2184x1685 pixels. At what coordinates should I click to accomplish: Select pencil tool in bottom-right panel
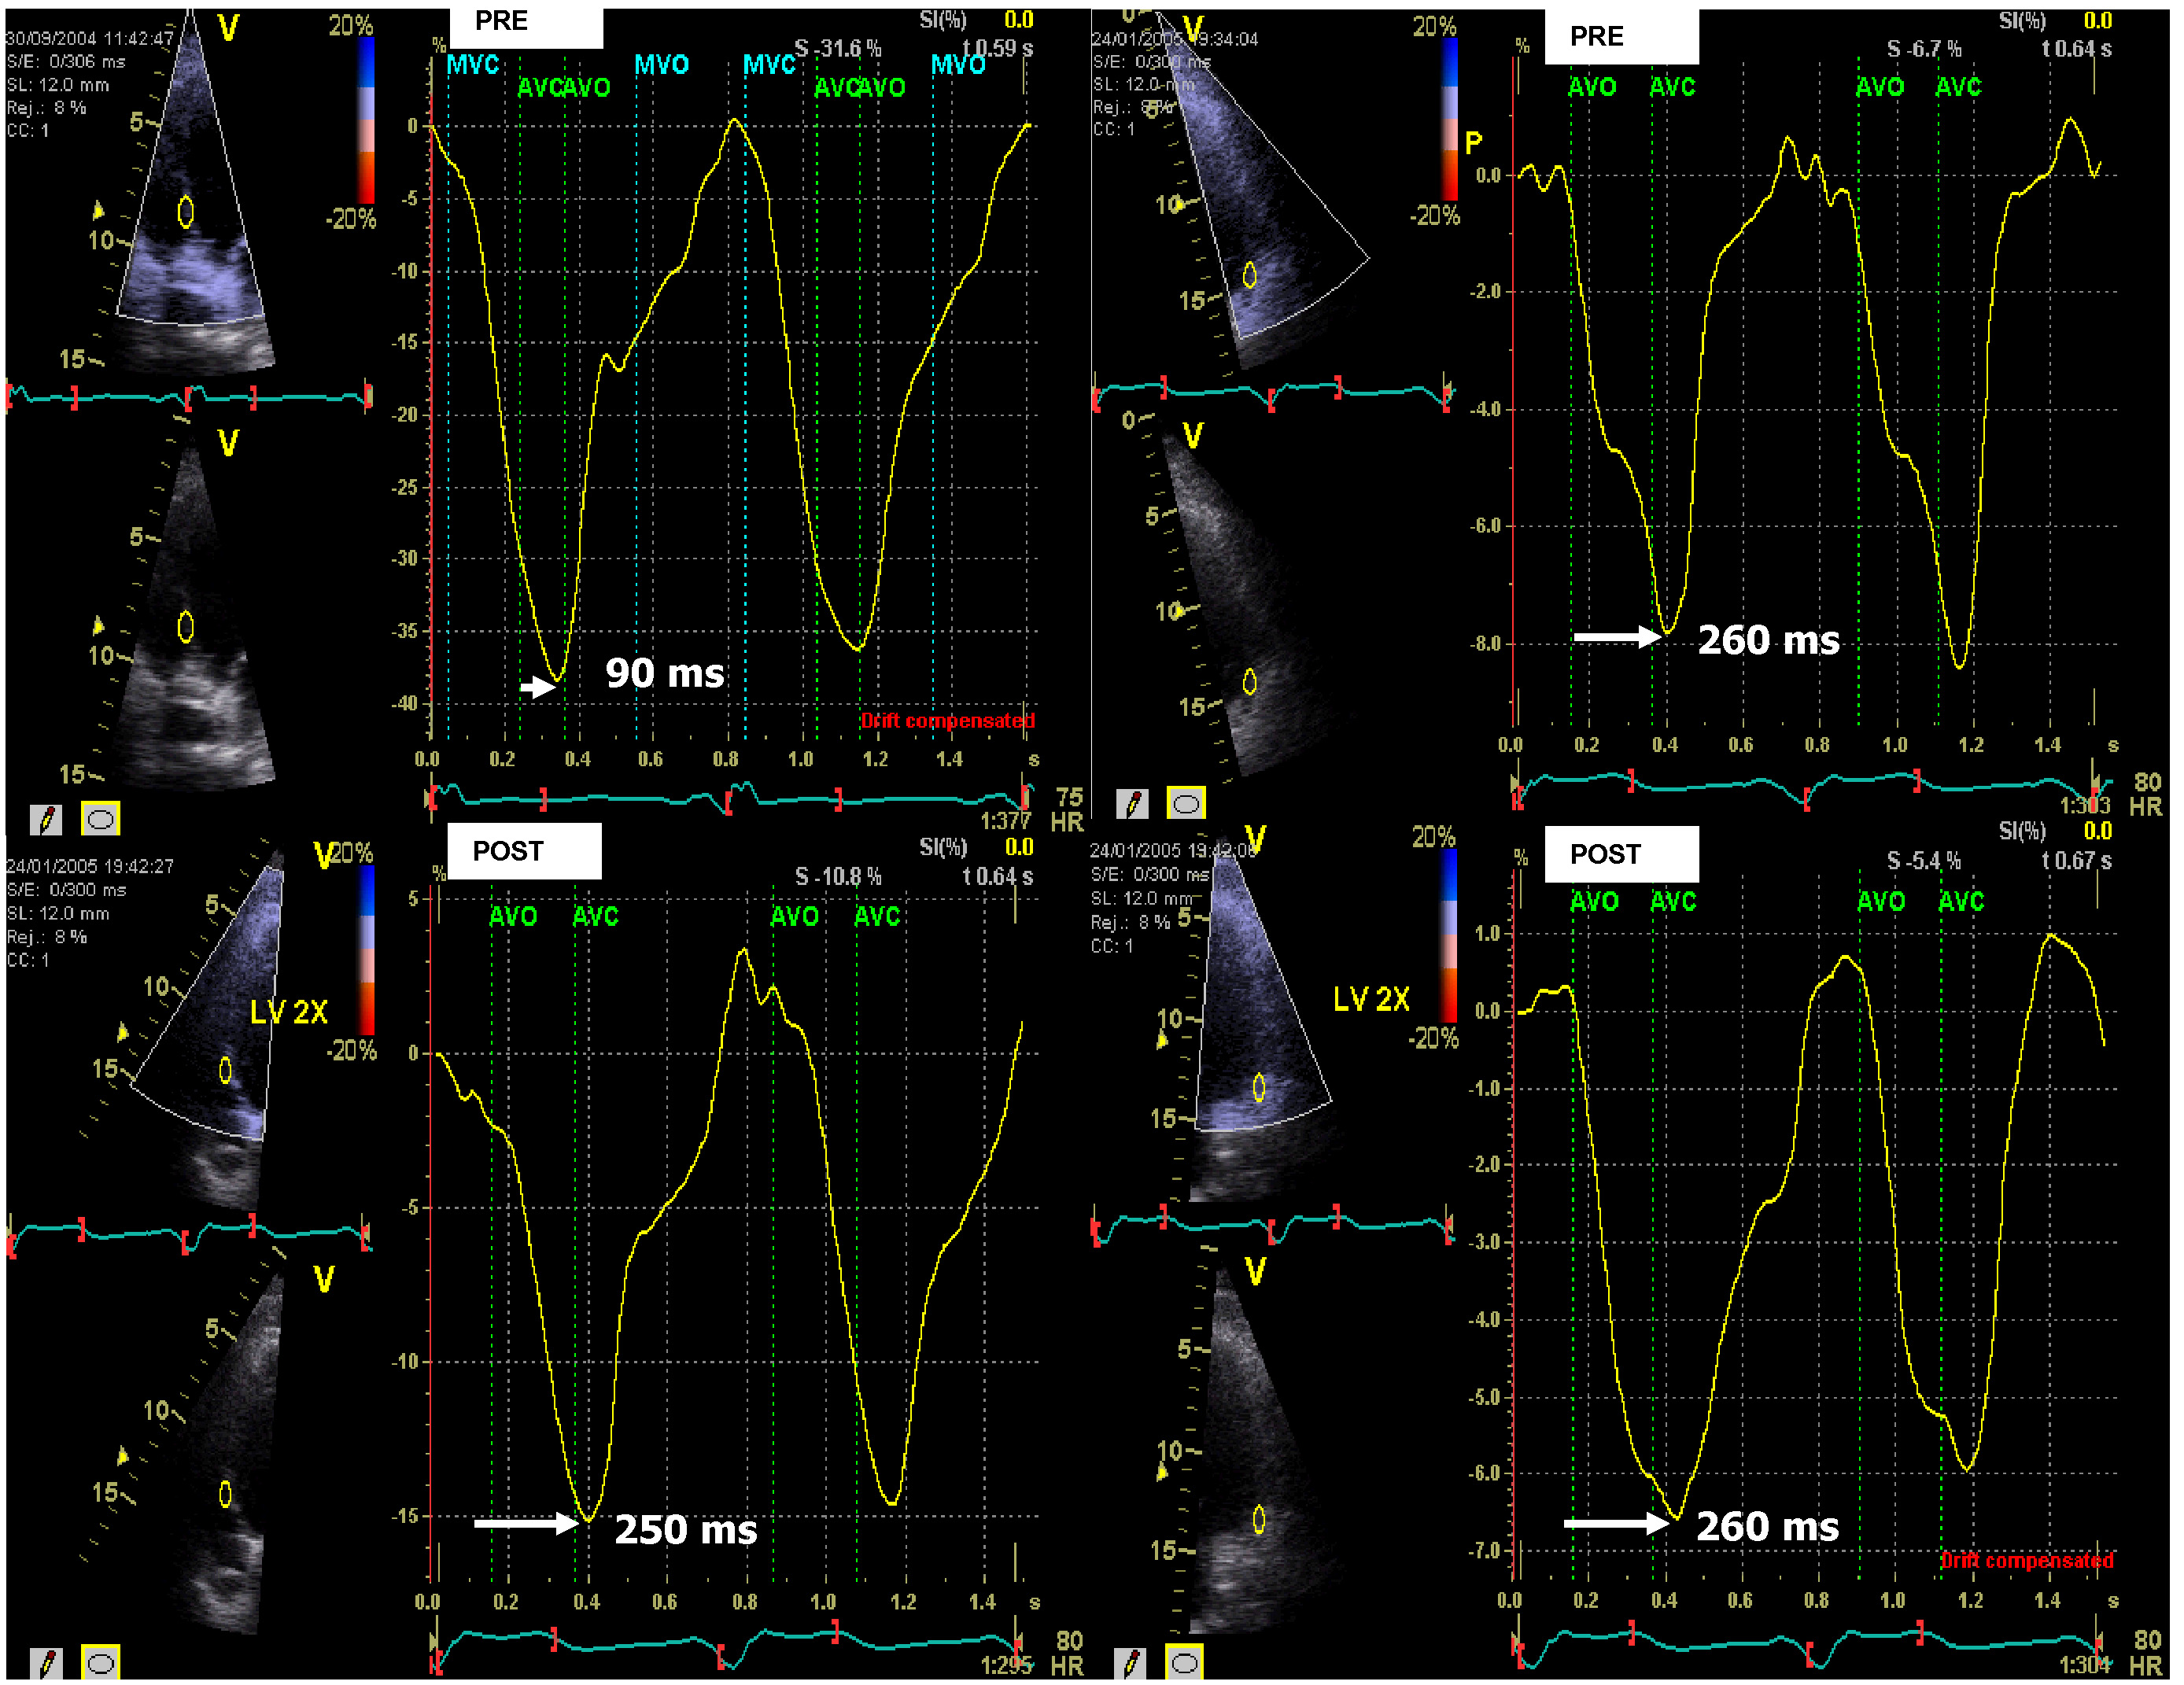[1131, 1663]
